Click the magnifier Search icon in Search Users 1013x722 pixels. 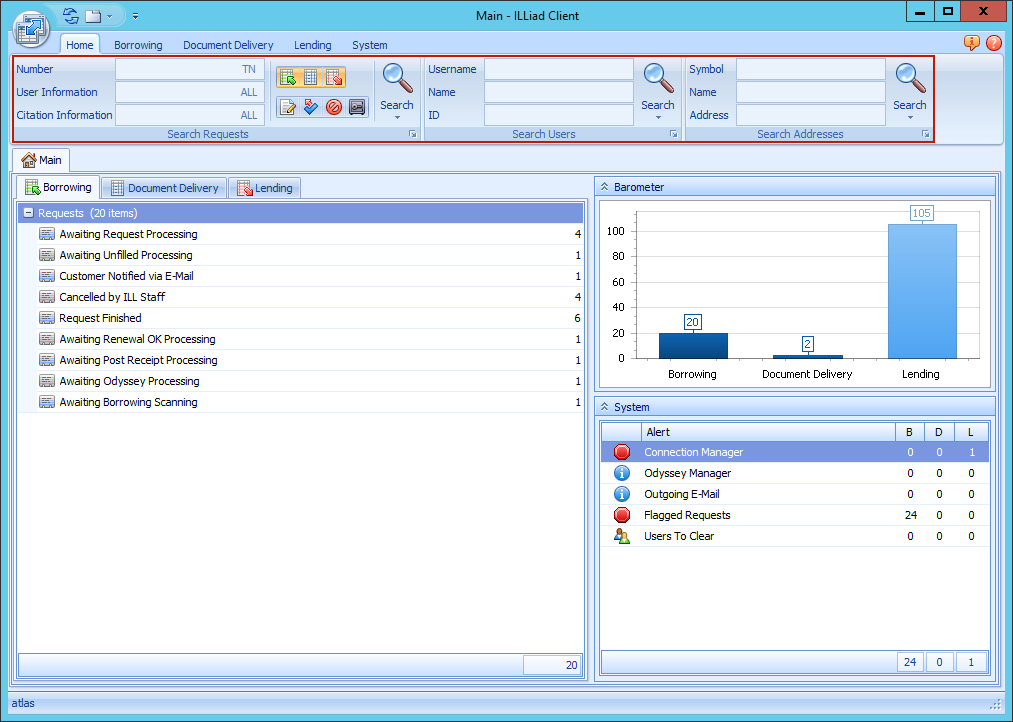click(657, 78)
